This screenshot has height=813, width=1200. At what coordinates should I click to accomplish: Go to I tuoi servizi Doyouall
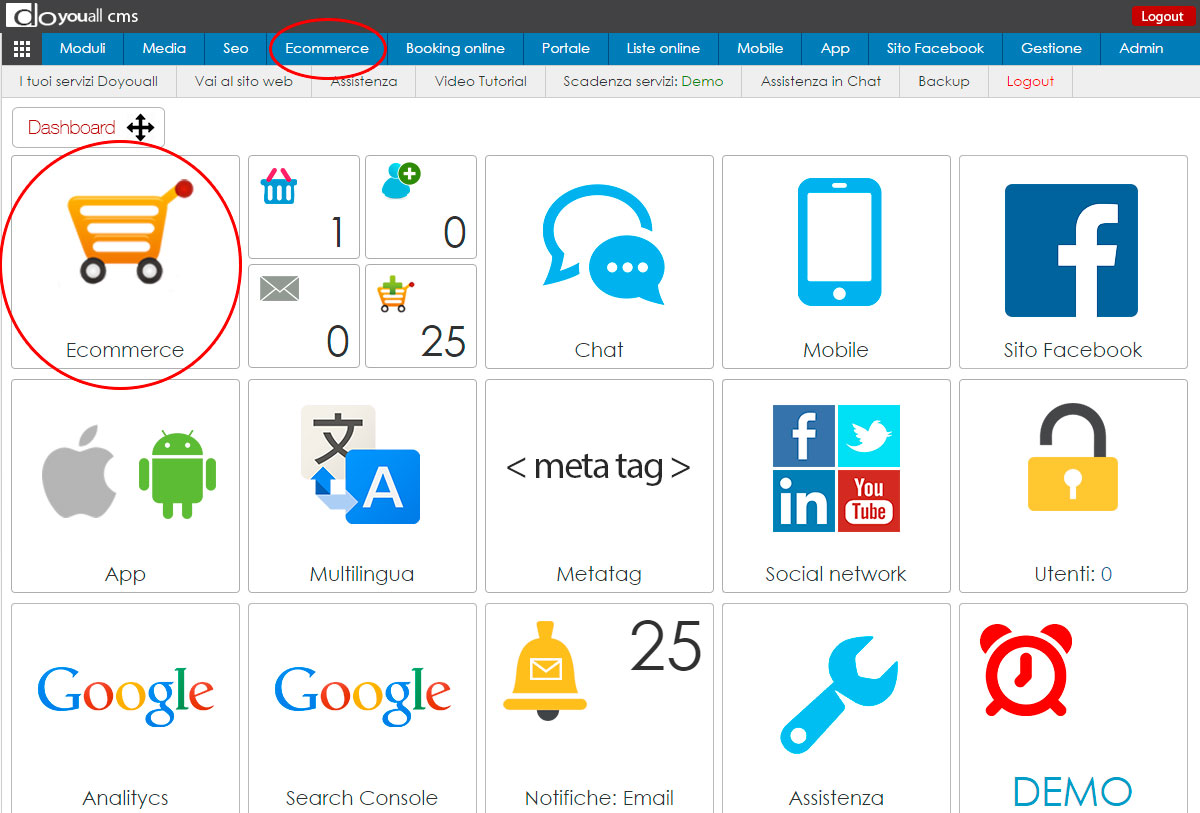[89, 81]
